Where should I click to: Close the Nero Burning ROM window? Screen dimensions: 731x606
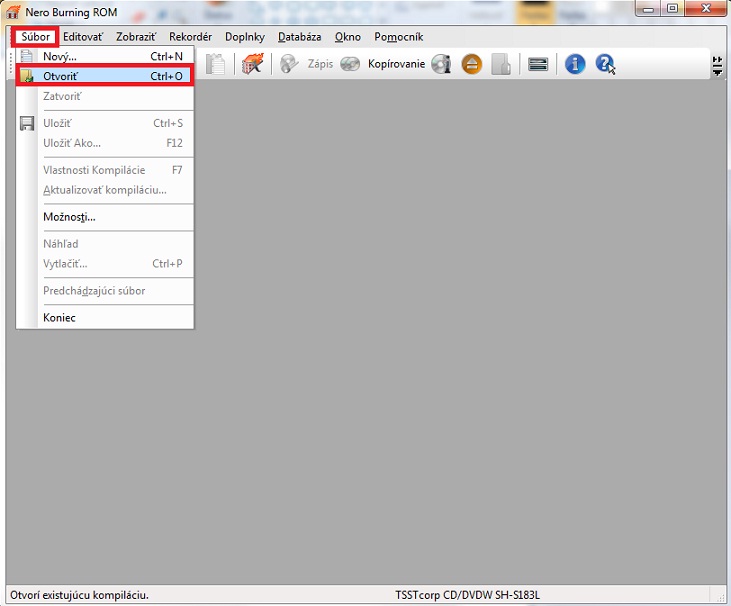[706, 8]
